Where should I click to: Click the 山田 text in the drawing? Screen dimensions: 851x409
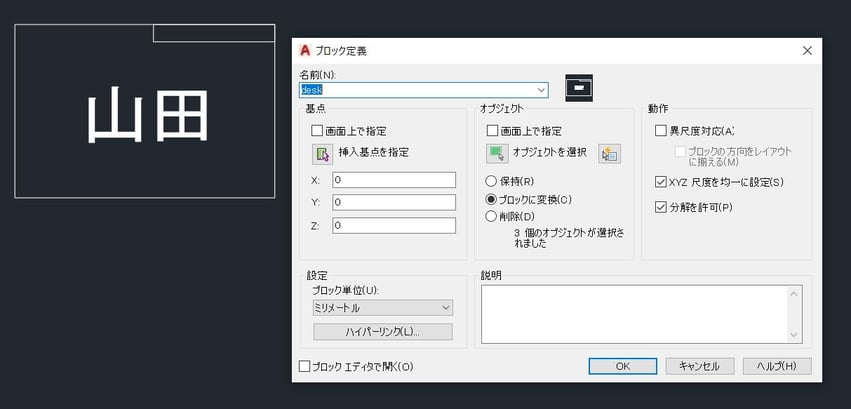(x=147, y=115)
